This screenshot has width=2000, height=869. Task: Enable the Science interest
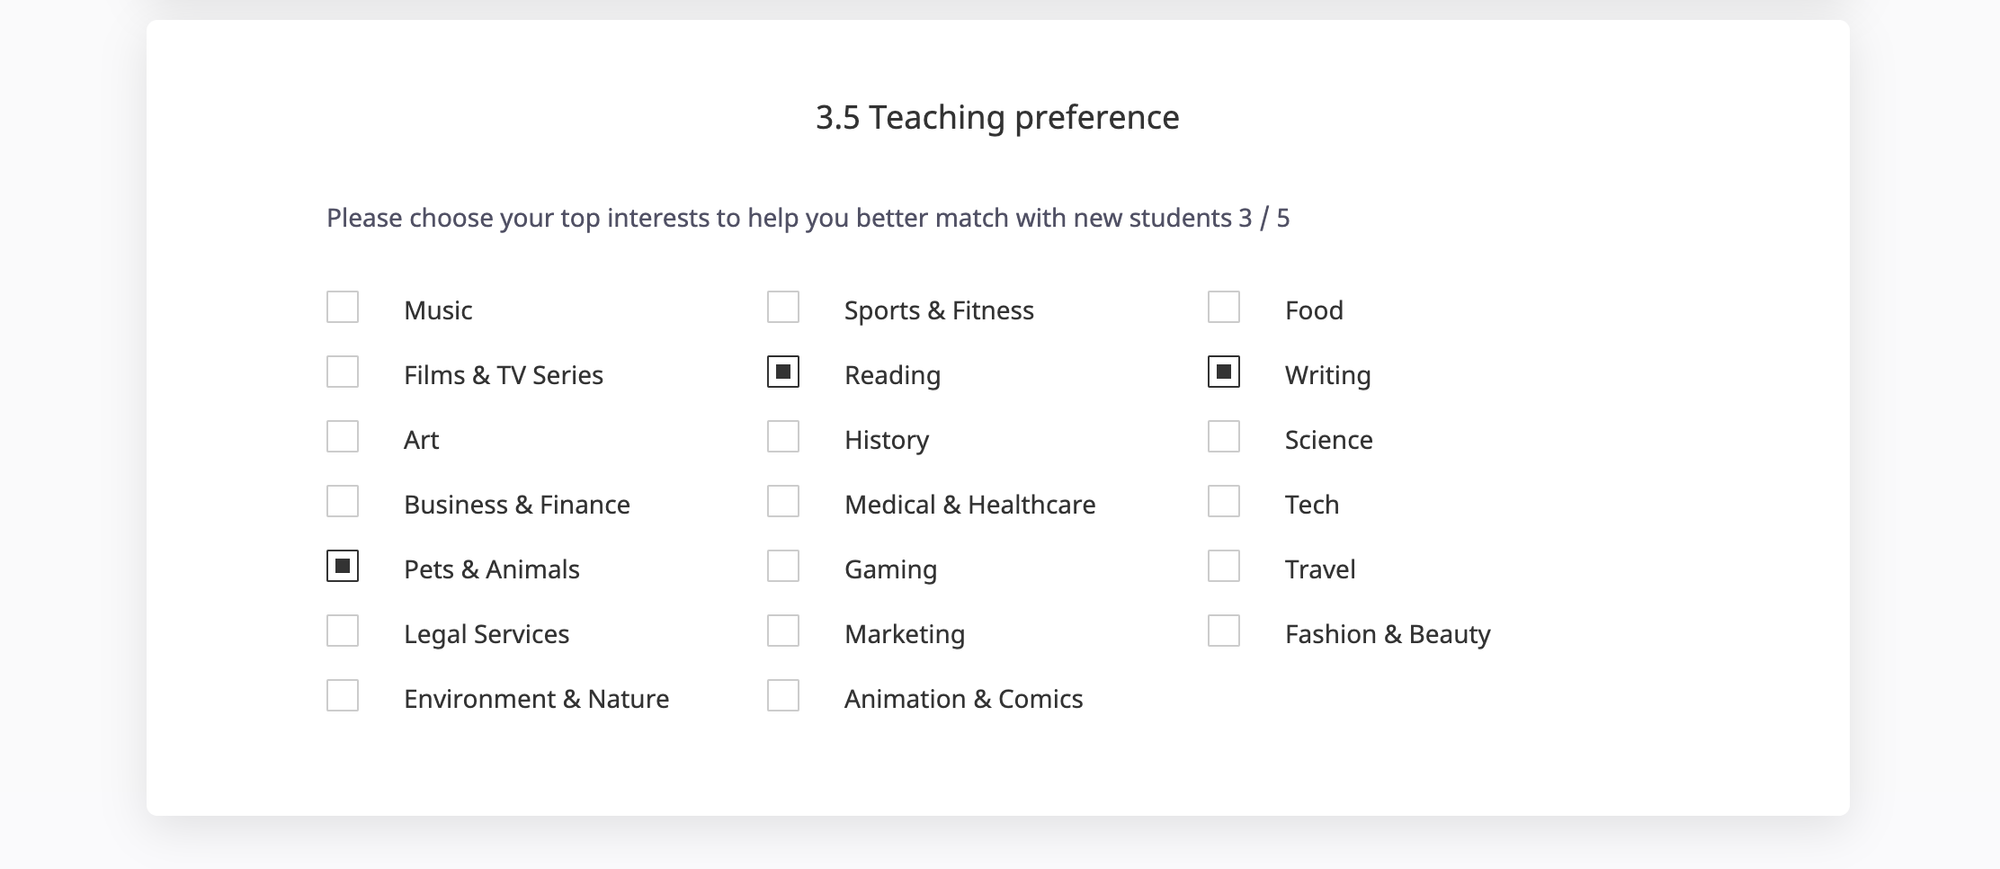(x=1223, y=437)
